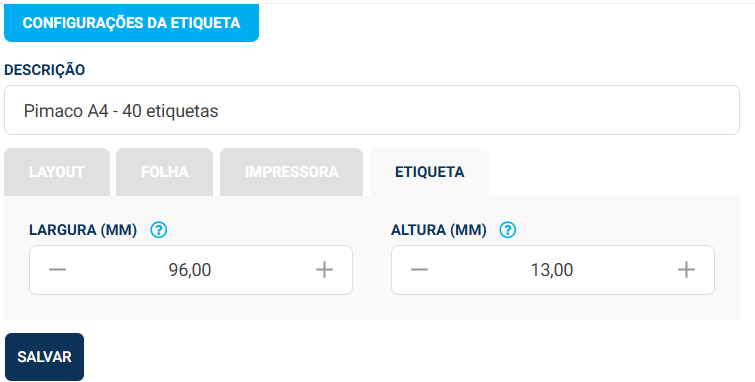Increase the Altura value with plus

coord(686,270)
